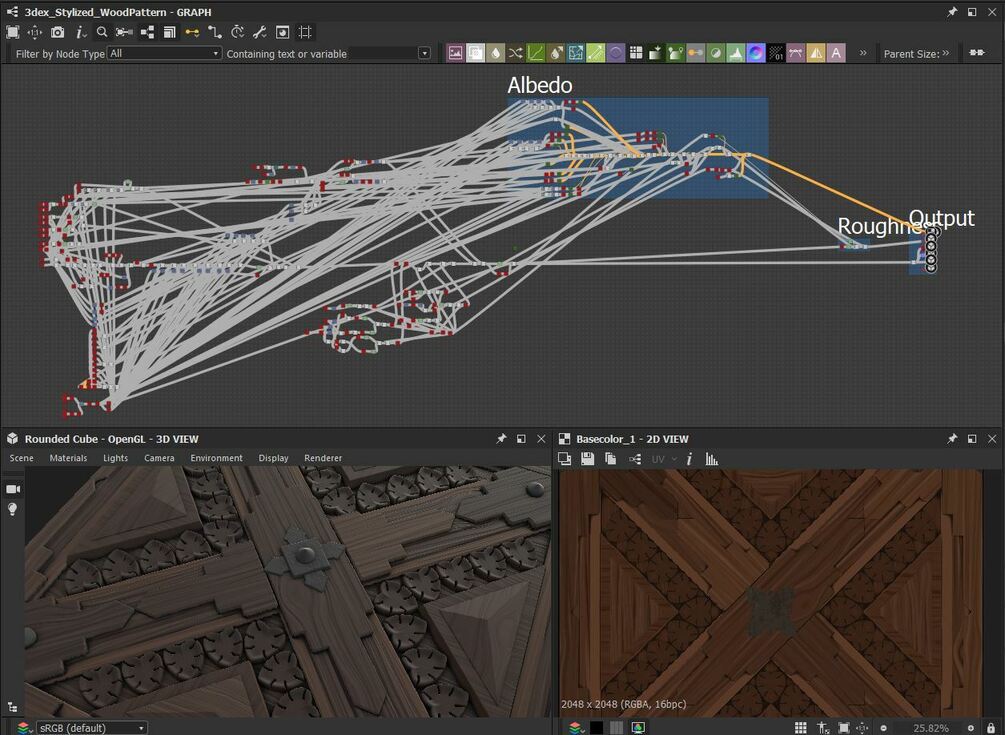The height and width of the screenshot is (735, 1005).
Task: Click the black color swatch in 2D view
Action: coord(596,728)
